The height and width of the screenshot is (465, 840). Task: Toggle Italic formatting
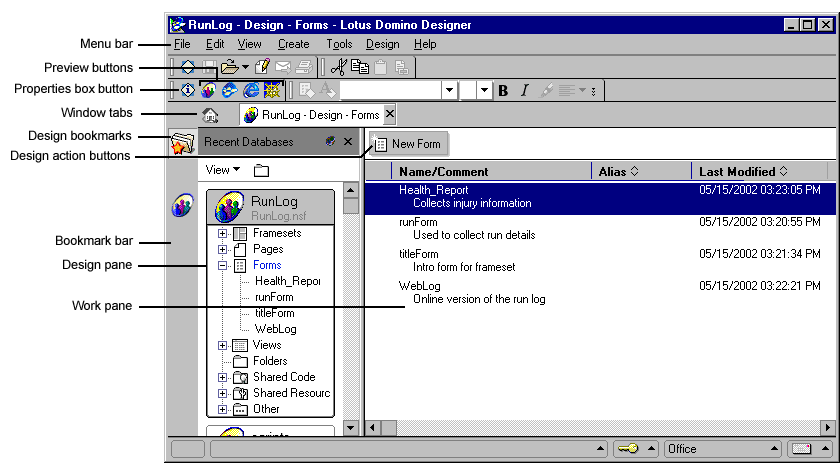(524, 91)
